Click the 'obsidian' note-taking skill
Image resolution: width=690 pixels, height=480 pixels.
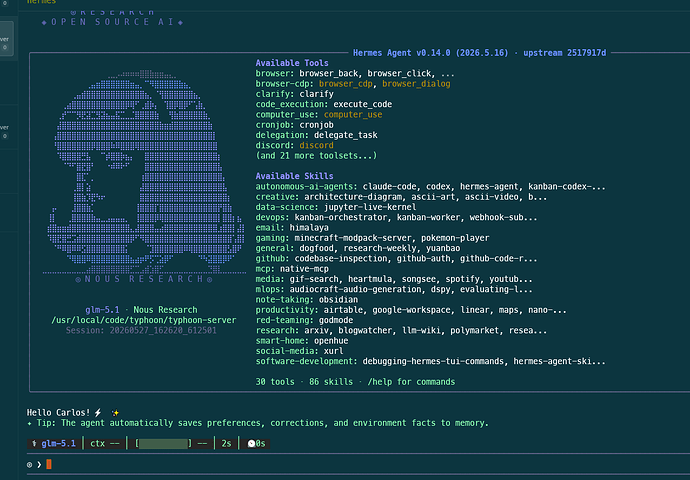click(x=338, y=300)
